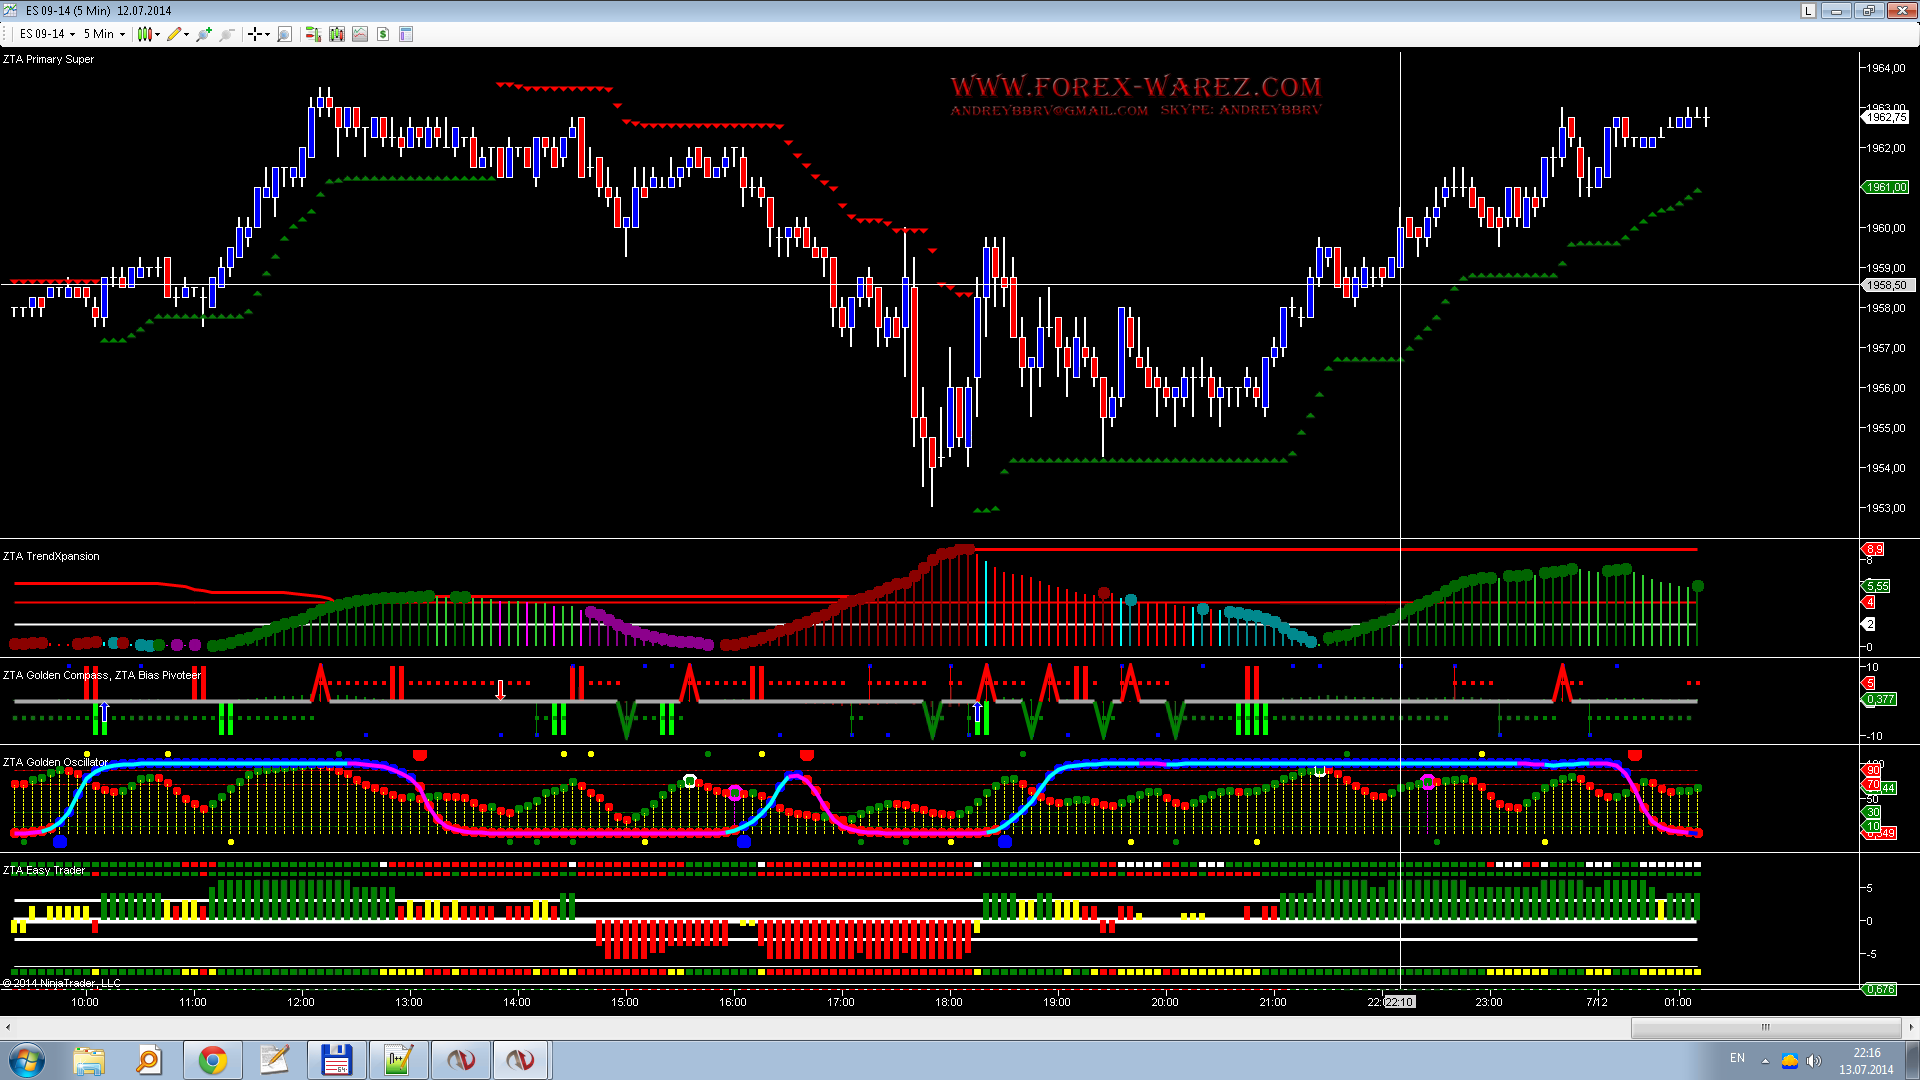
Task: Click the zoom out magnifier icon
Action: 227,34
